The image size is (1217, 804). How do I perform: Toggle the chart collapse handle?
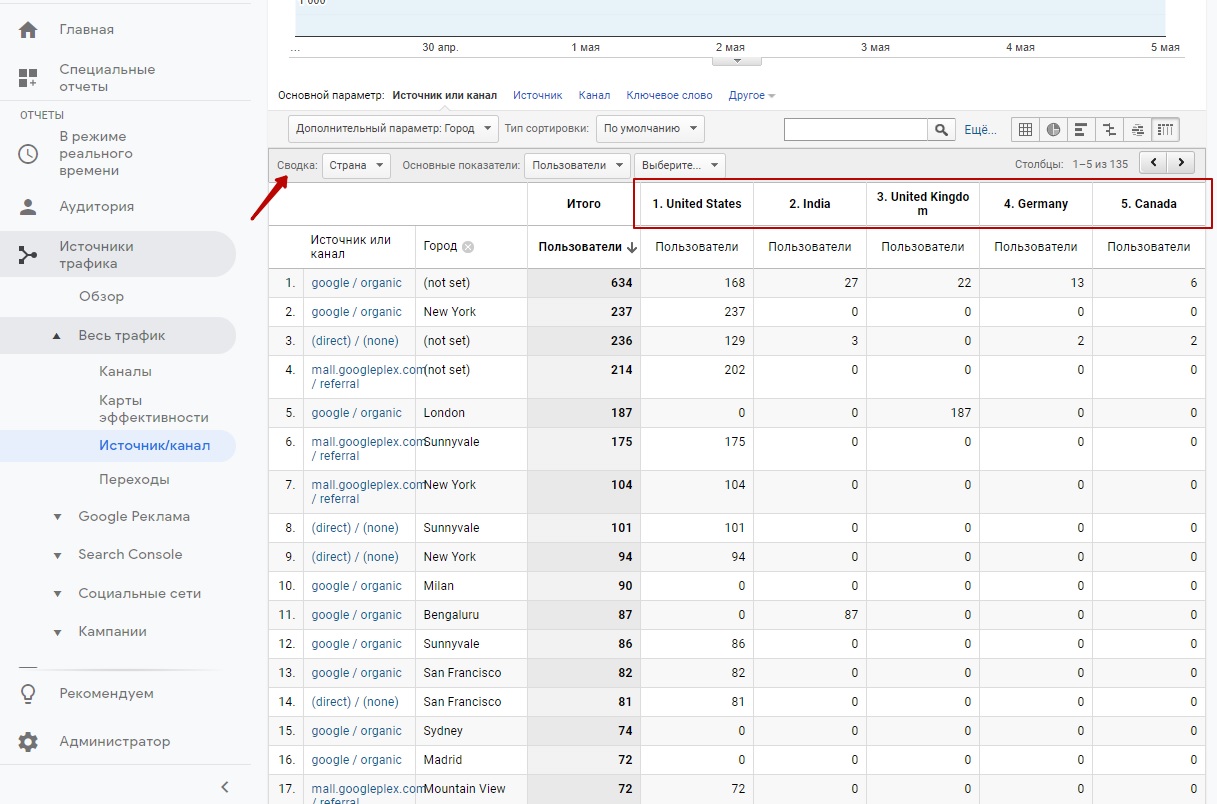737,60
